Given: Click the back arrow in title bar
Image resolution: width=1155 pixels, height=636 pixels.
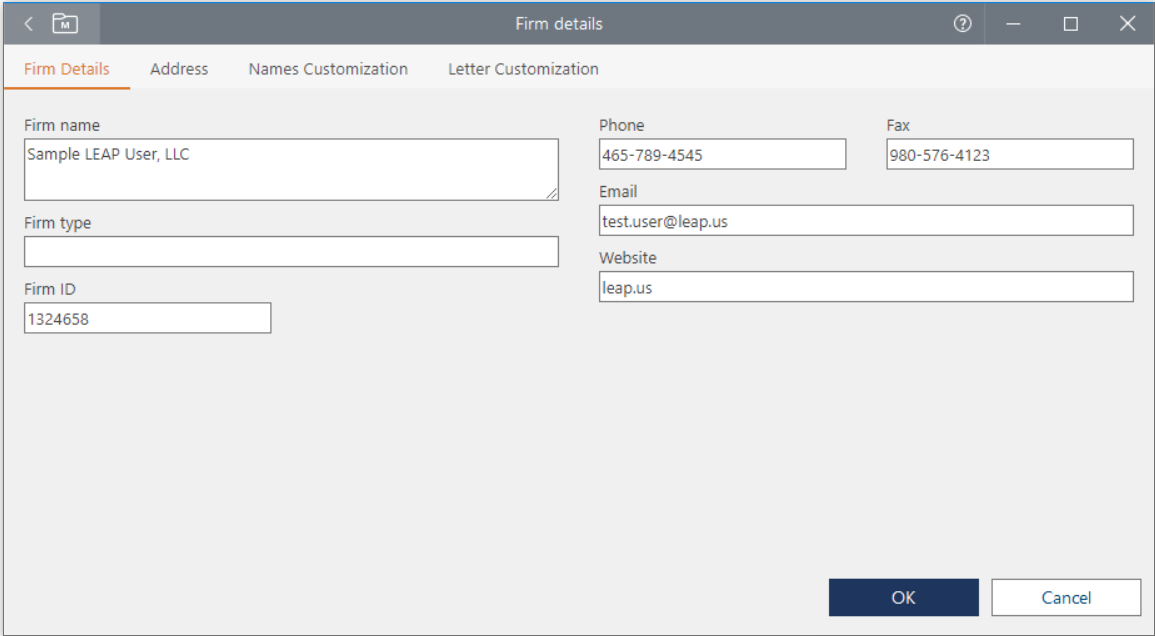Looking at the screenshot, I should pos(28,24).
